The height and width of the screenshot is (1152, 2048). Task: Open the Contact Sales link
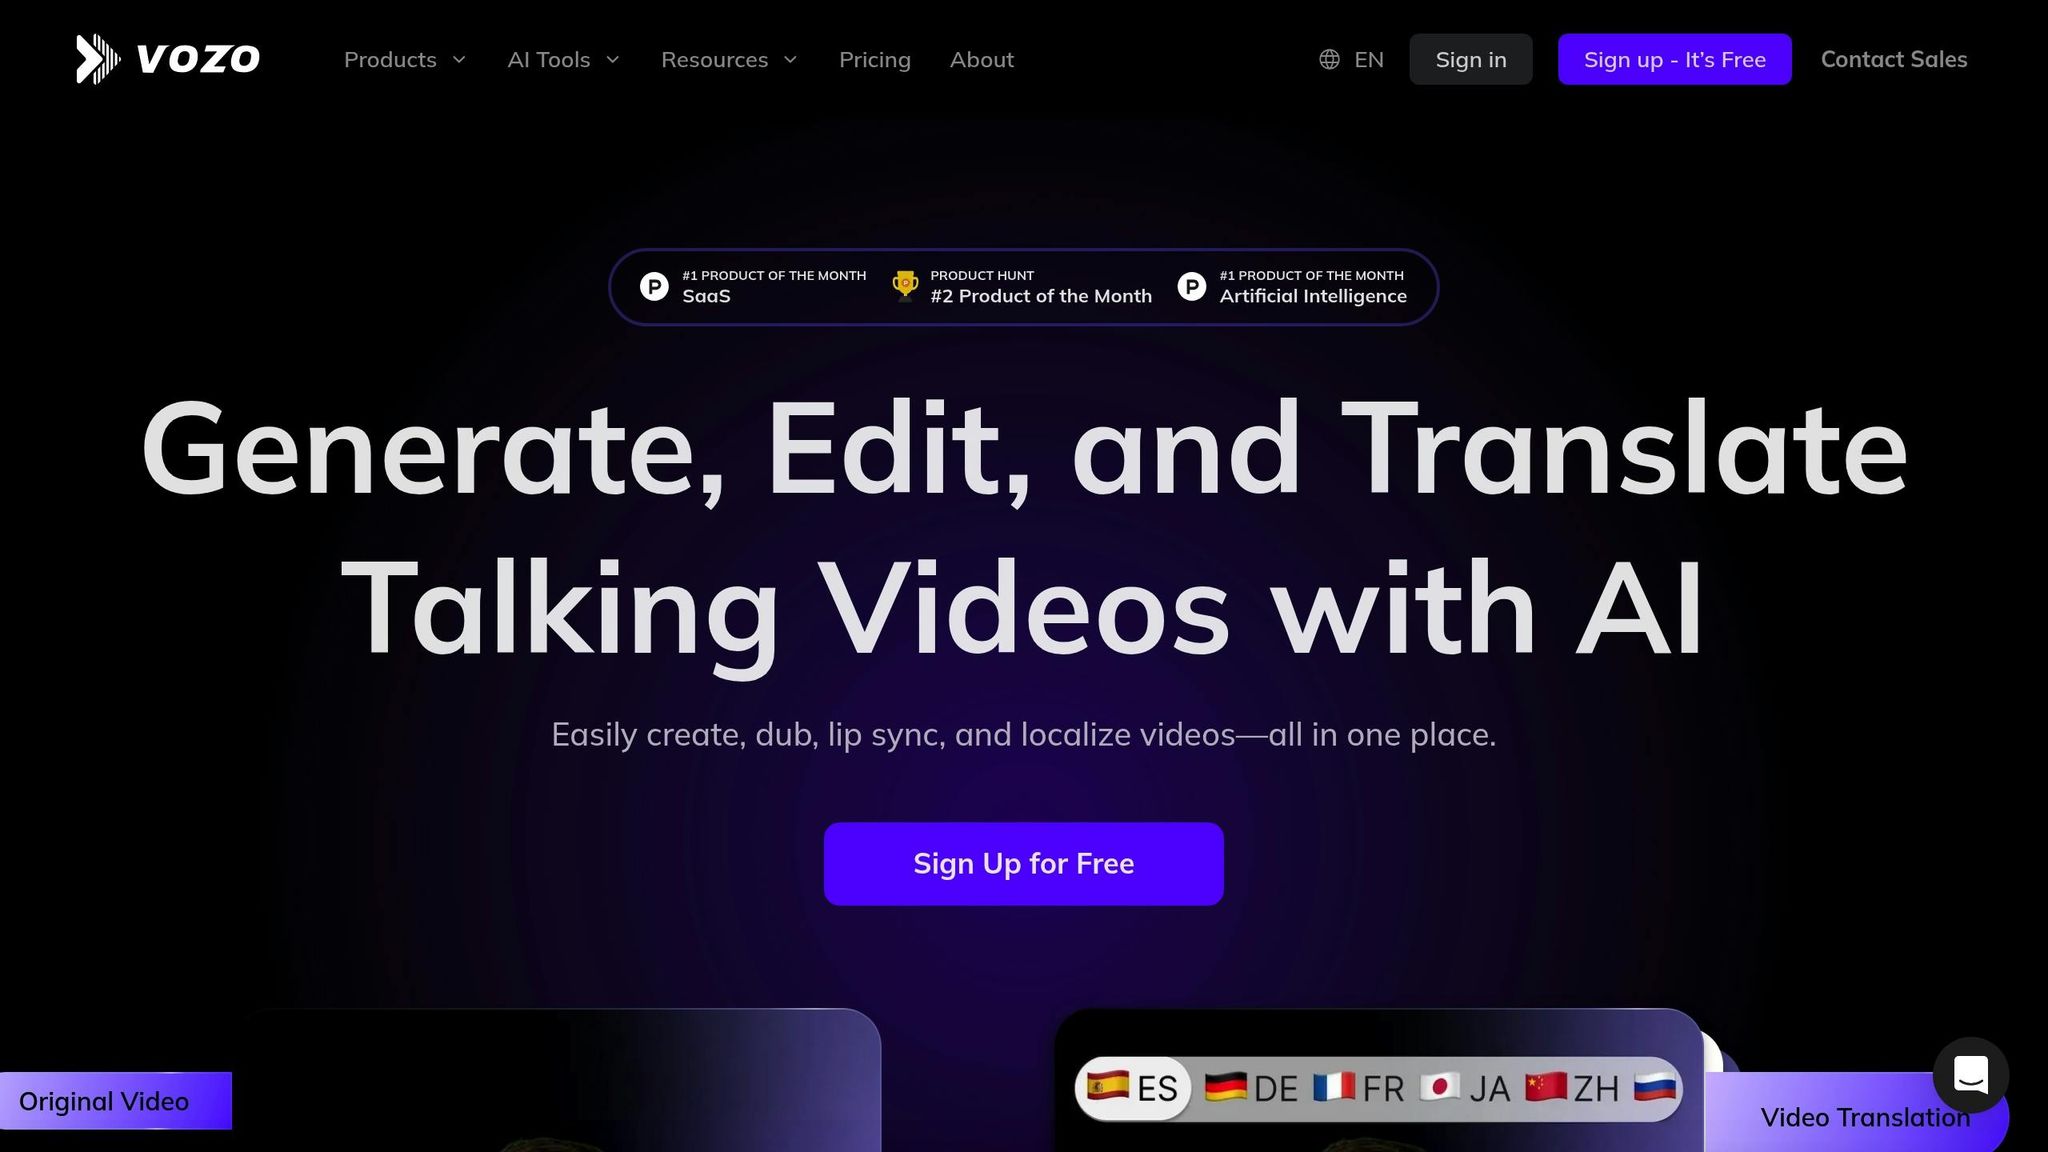[1893, 59]
